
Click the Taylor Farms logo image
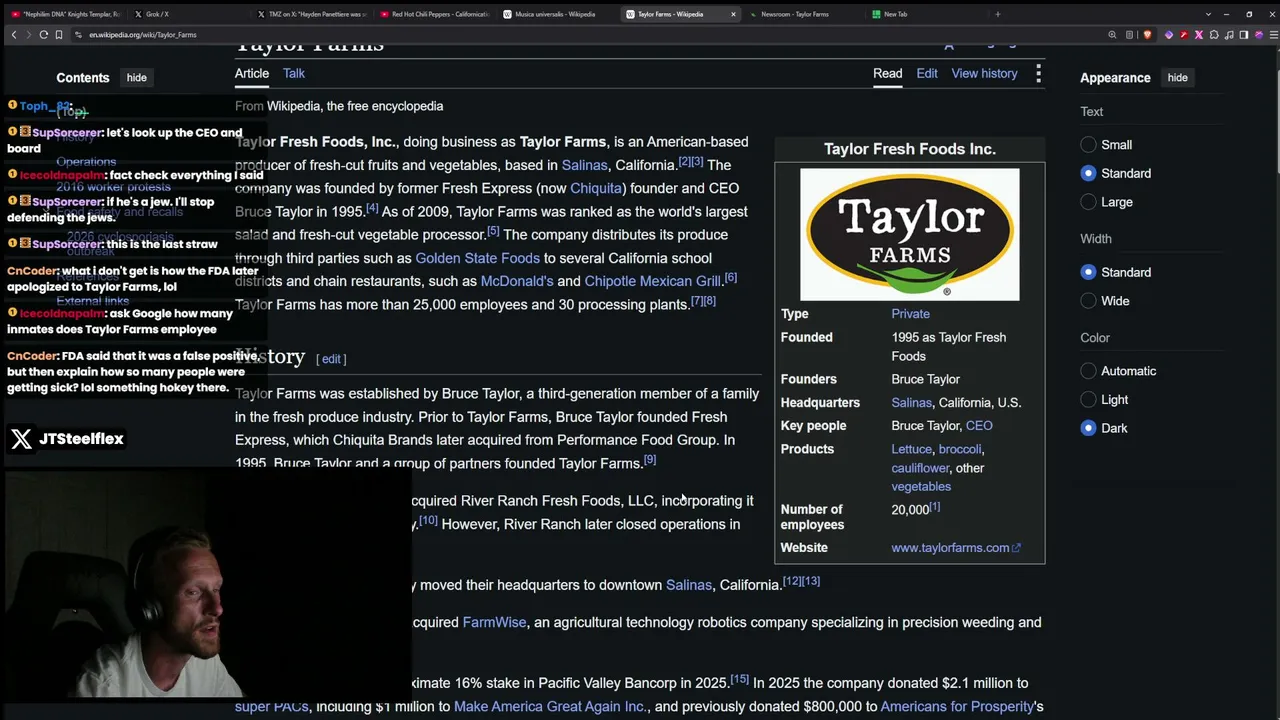pyautogui.click(x=910, y=234)
